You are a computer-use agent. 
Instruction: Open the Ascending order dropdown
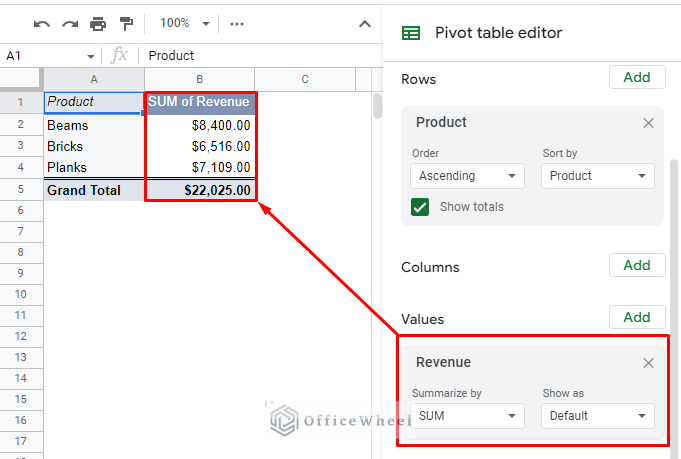(467, 176)
